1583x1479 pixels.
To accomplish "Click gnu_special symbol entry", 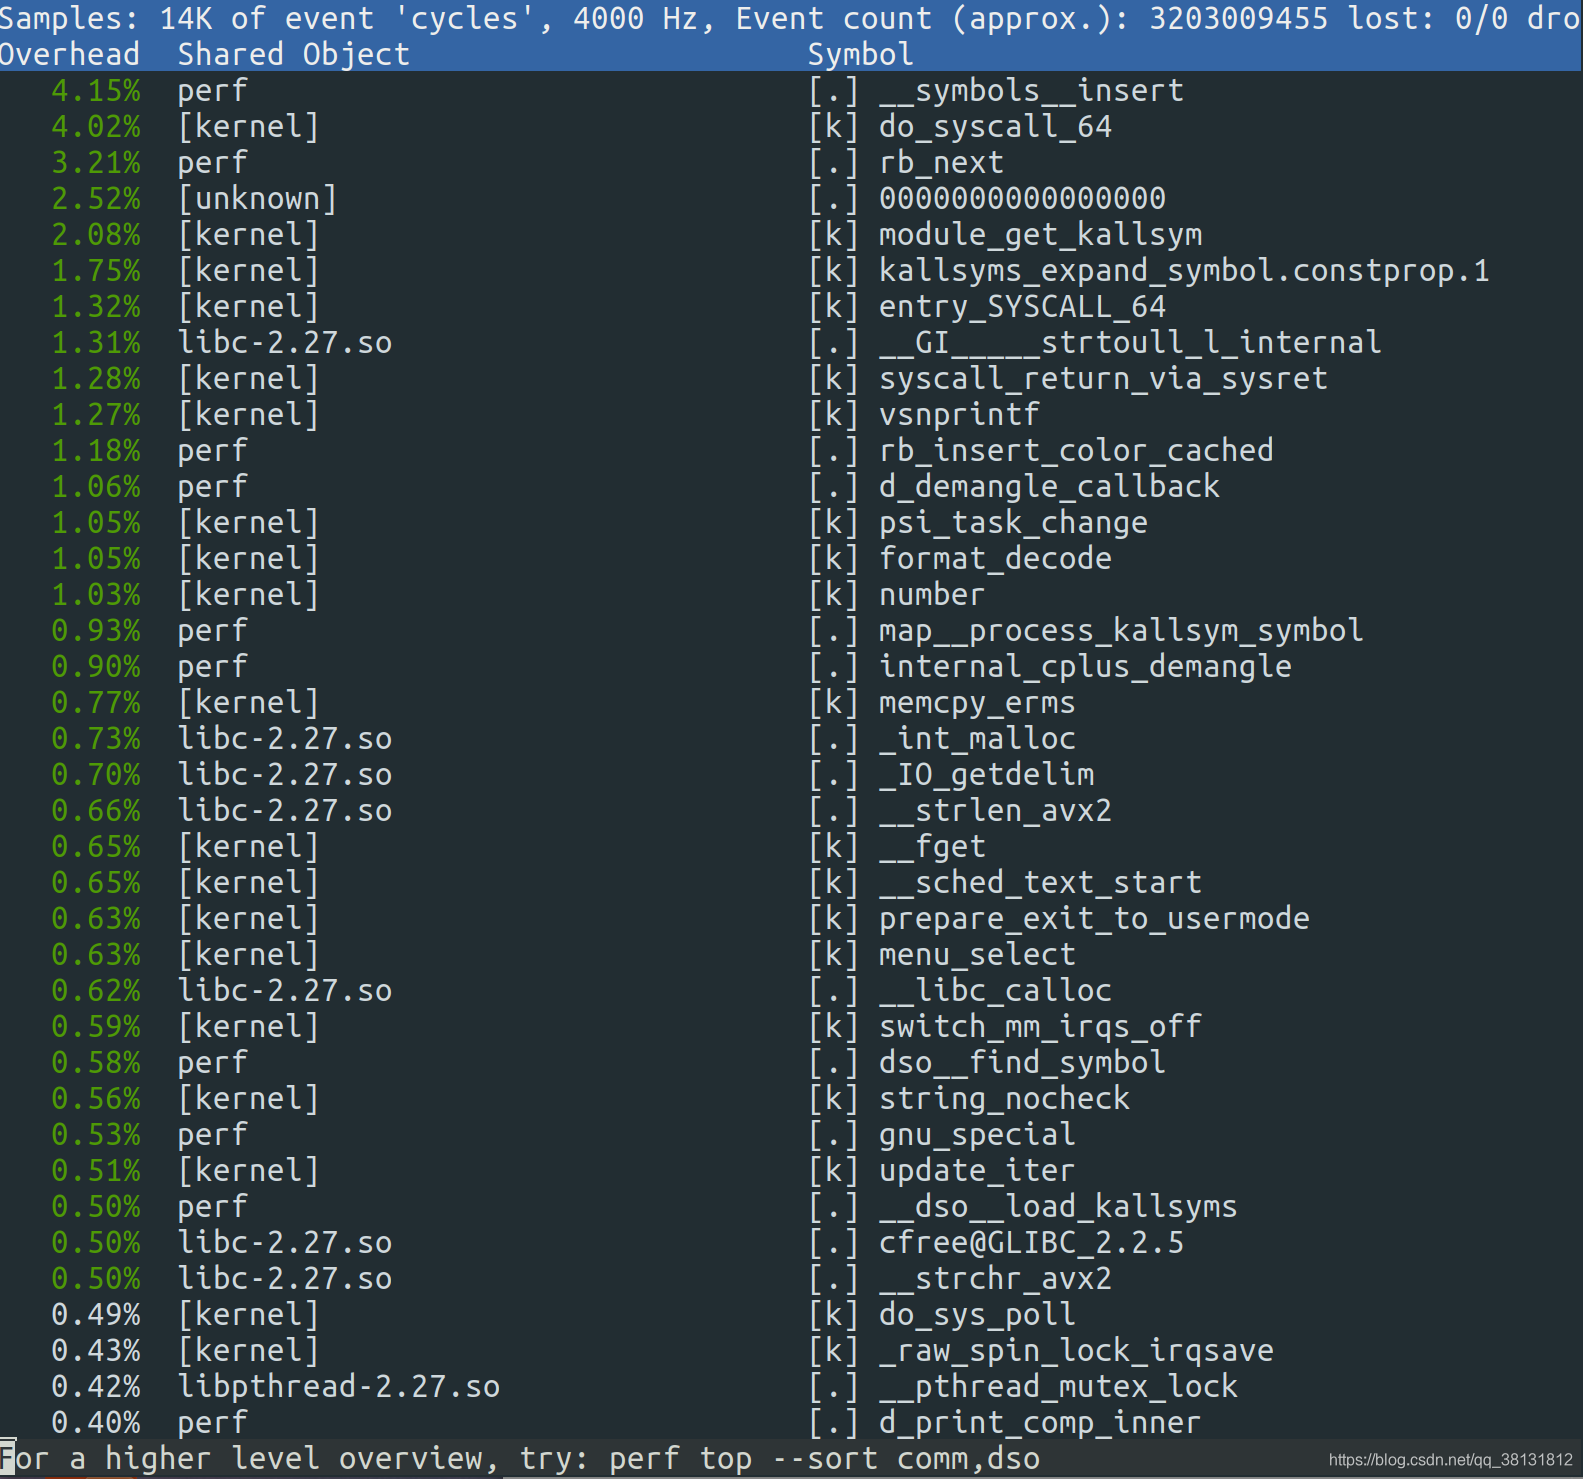I will point(977,1134).
